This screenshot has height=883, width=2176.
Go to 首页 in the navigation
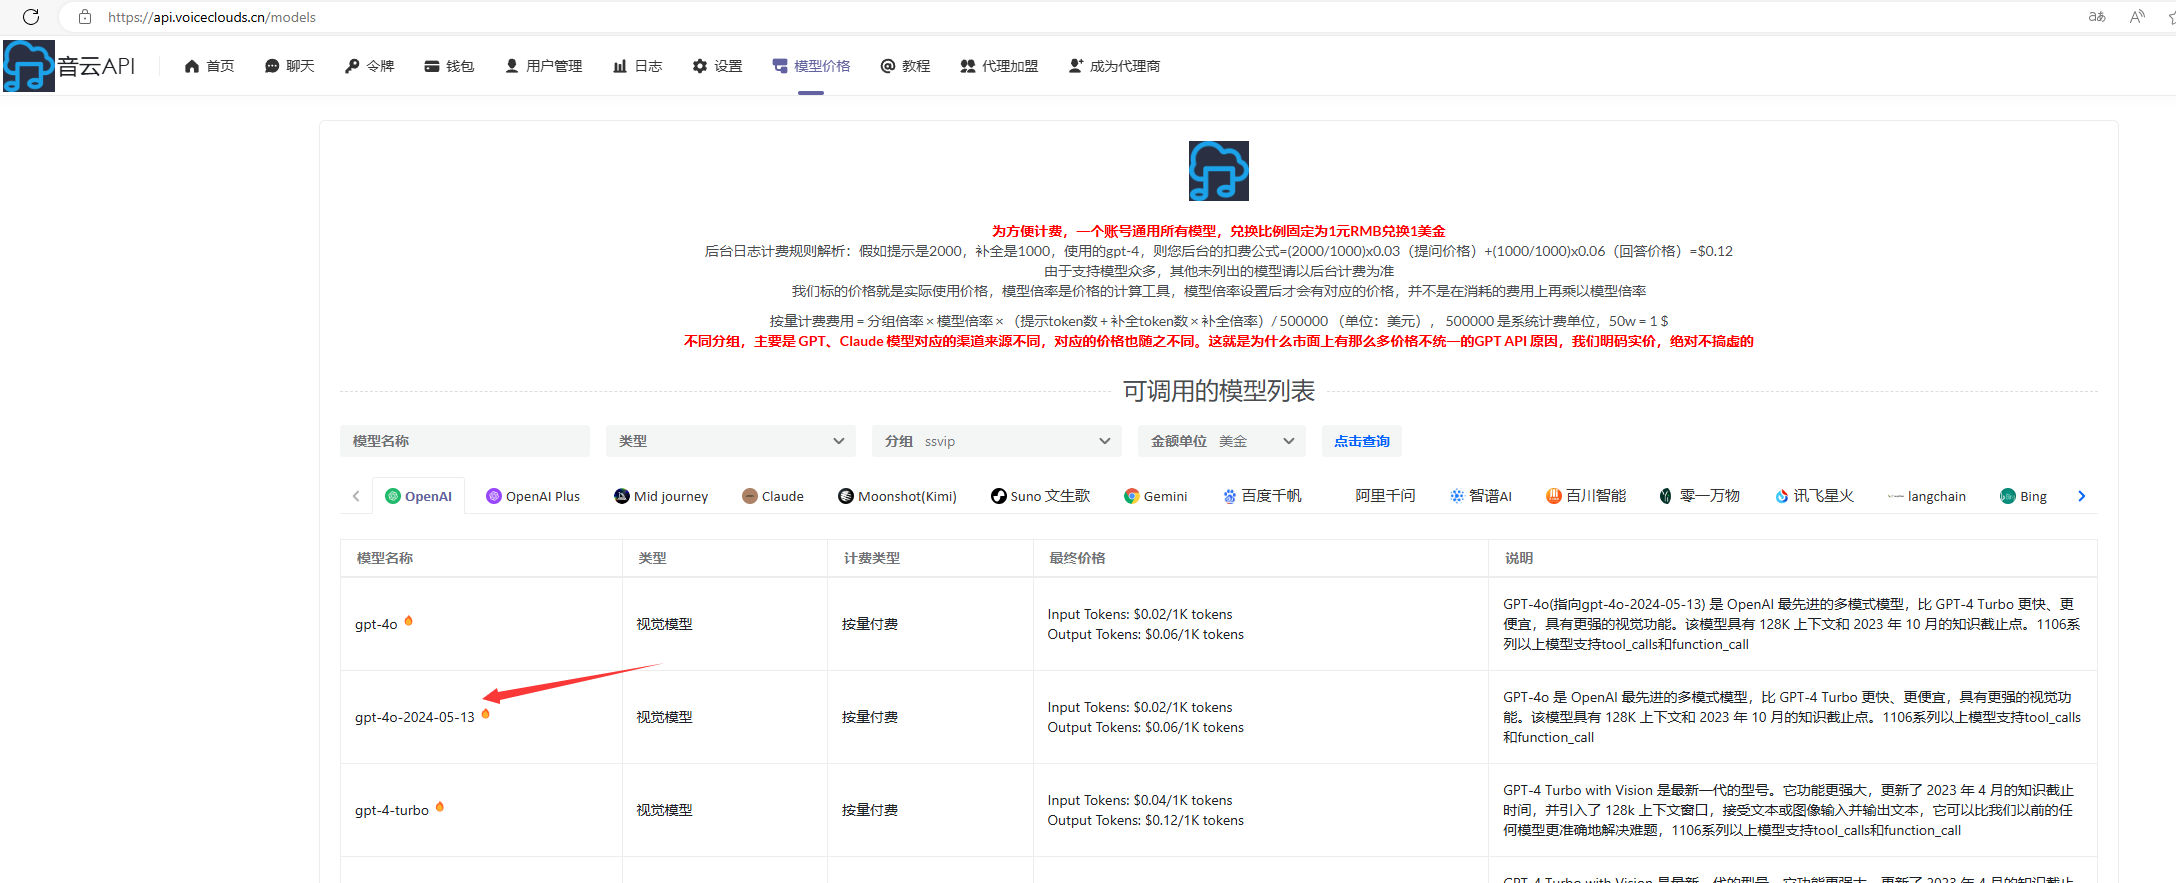click(210, 66)
